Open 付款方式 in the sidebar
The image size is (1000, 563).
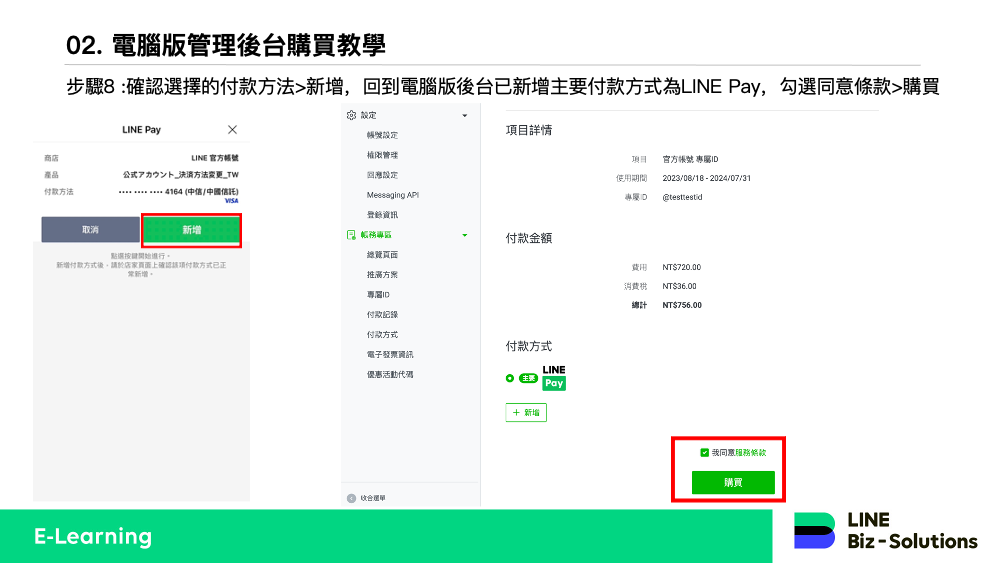382,334
